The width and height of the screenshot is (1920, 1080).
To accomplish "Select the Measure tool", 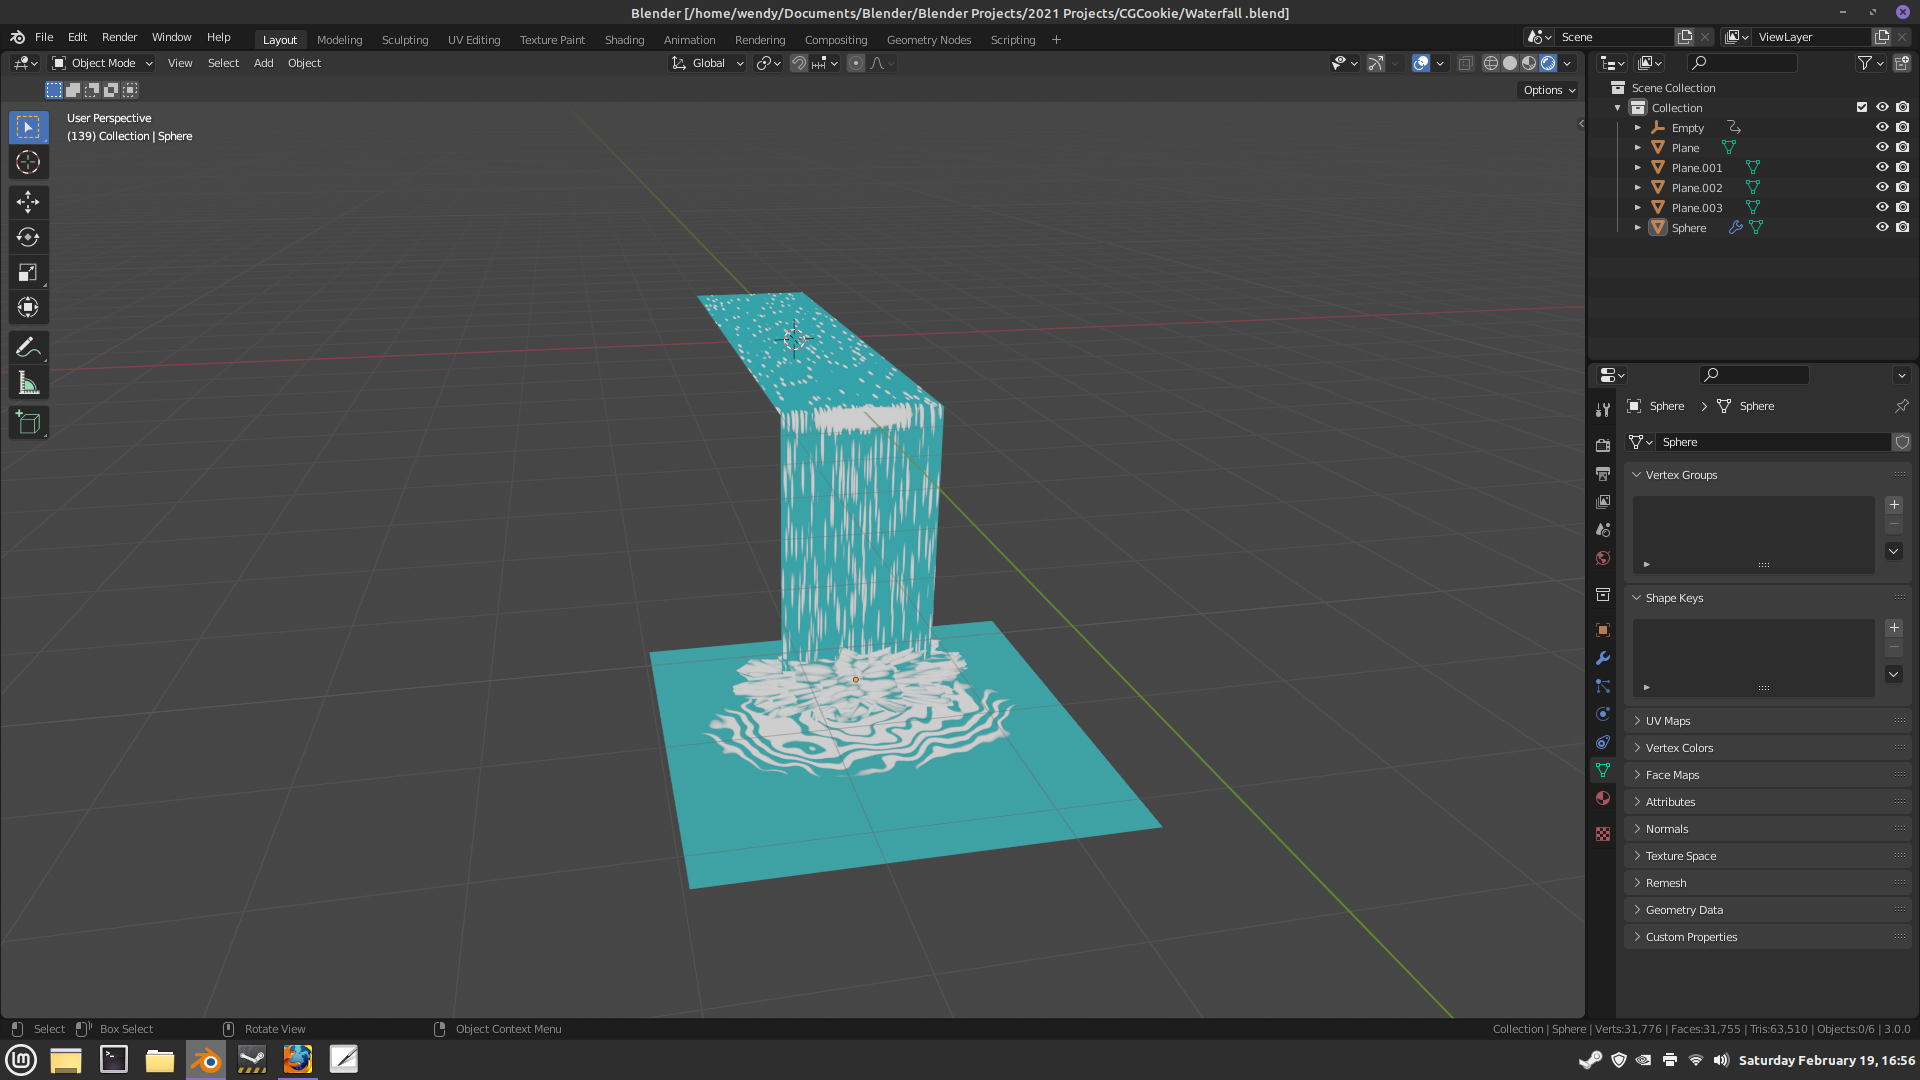I will (x=28, y=384).
